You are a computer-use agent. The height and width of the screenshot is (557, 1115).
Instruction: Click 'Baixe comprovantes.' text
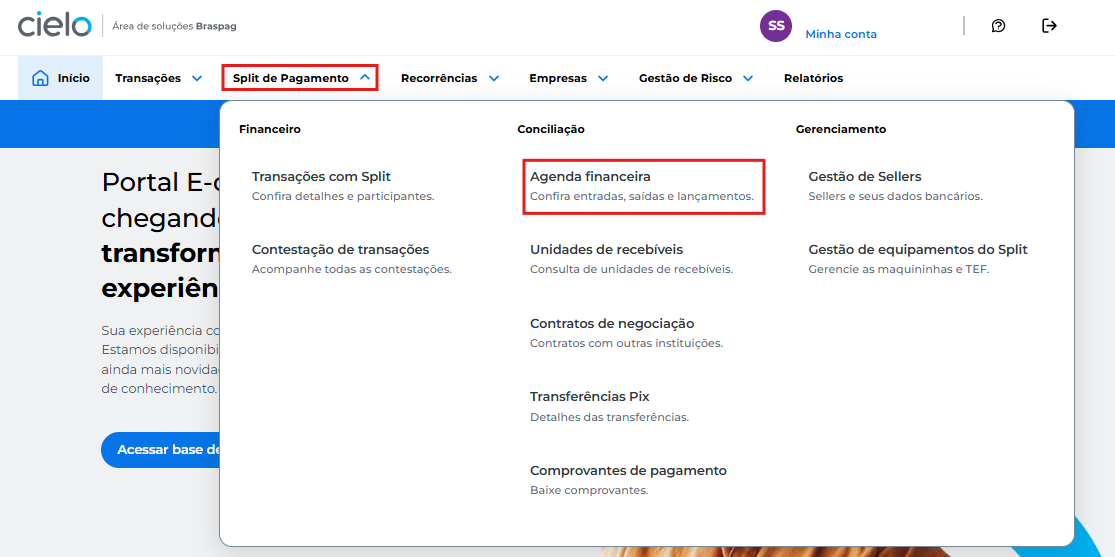click(x=589, y=491)
